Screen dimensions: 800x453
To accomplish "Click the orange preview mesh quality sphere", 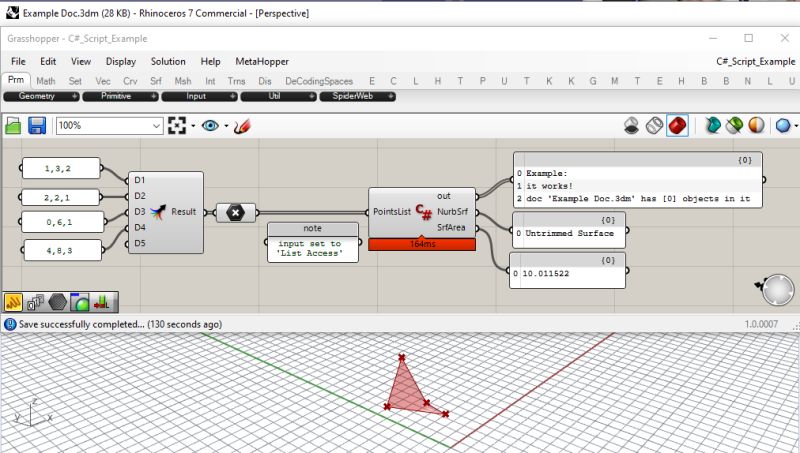I will 756,125.
